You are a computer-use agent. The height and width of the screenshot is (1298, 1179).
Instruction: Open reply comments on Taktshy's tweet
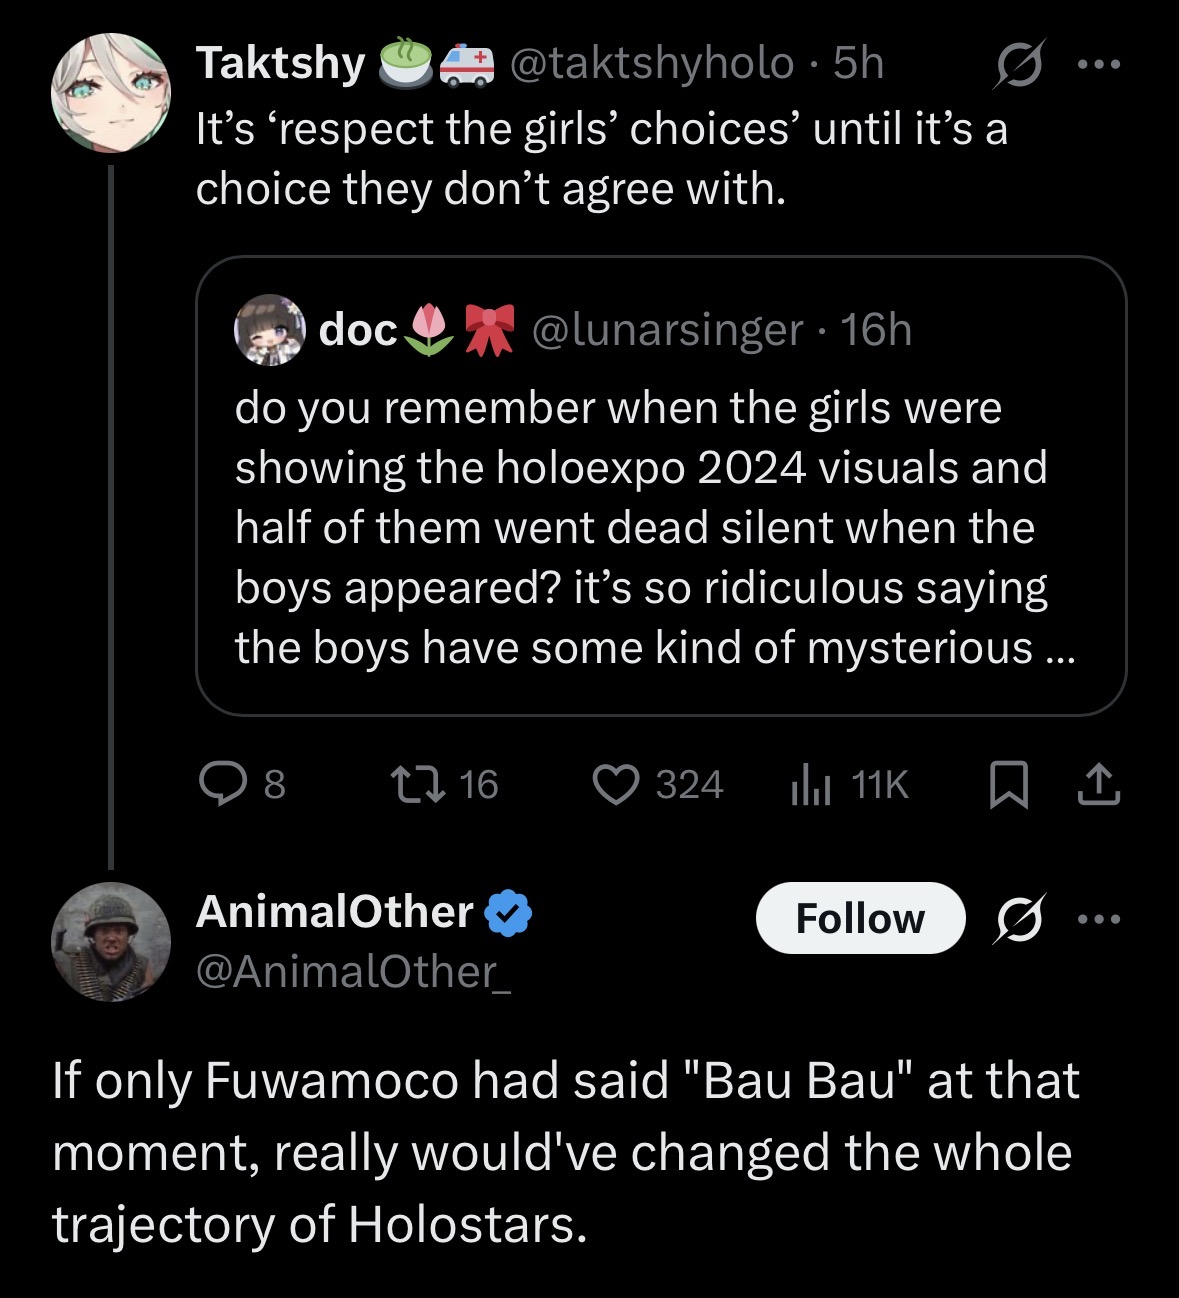pos(221,784)
